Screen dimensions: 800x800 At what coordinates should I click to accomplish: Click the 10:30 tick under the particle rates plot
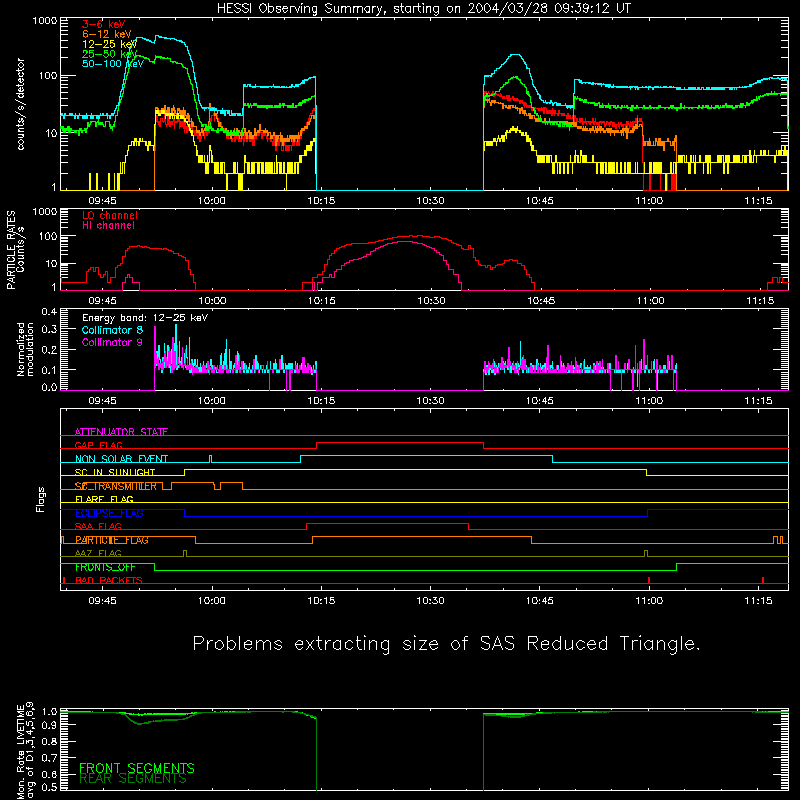click(x=431, y=301)
